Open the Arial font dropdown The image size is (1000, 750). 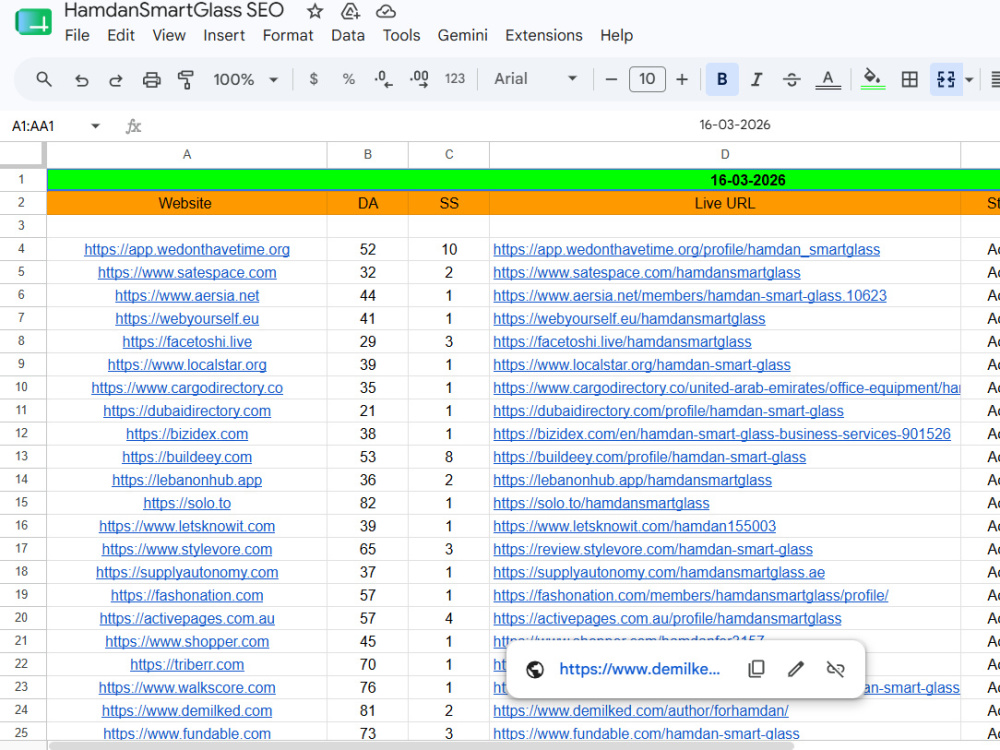(x=534, y=78)
